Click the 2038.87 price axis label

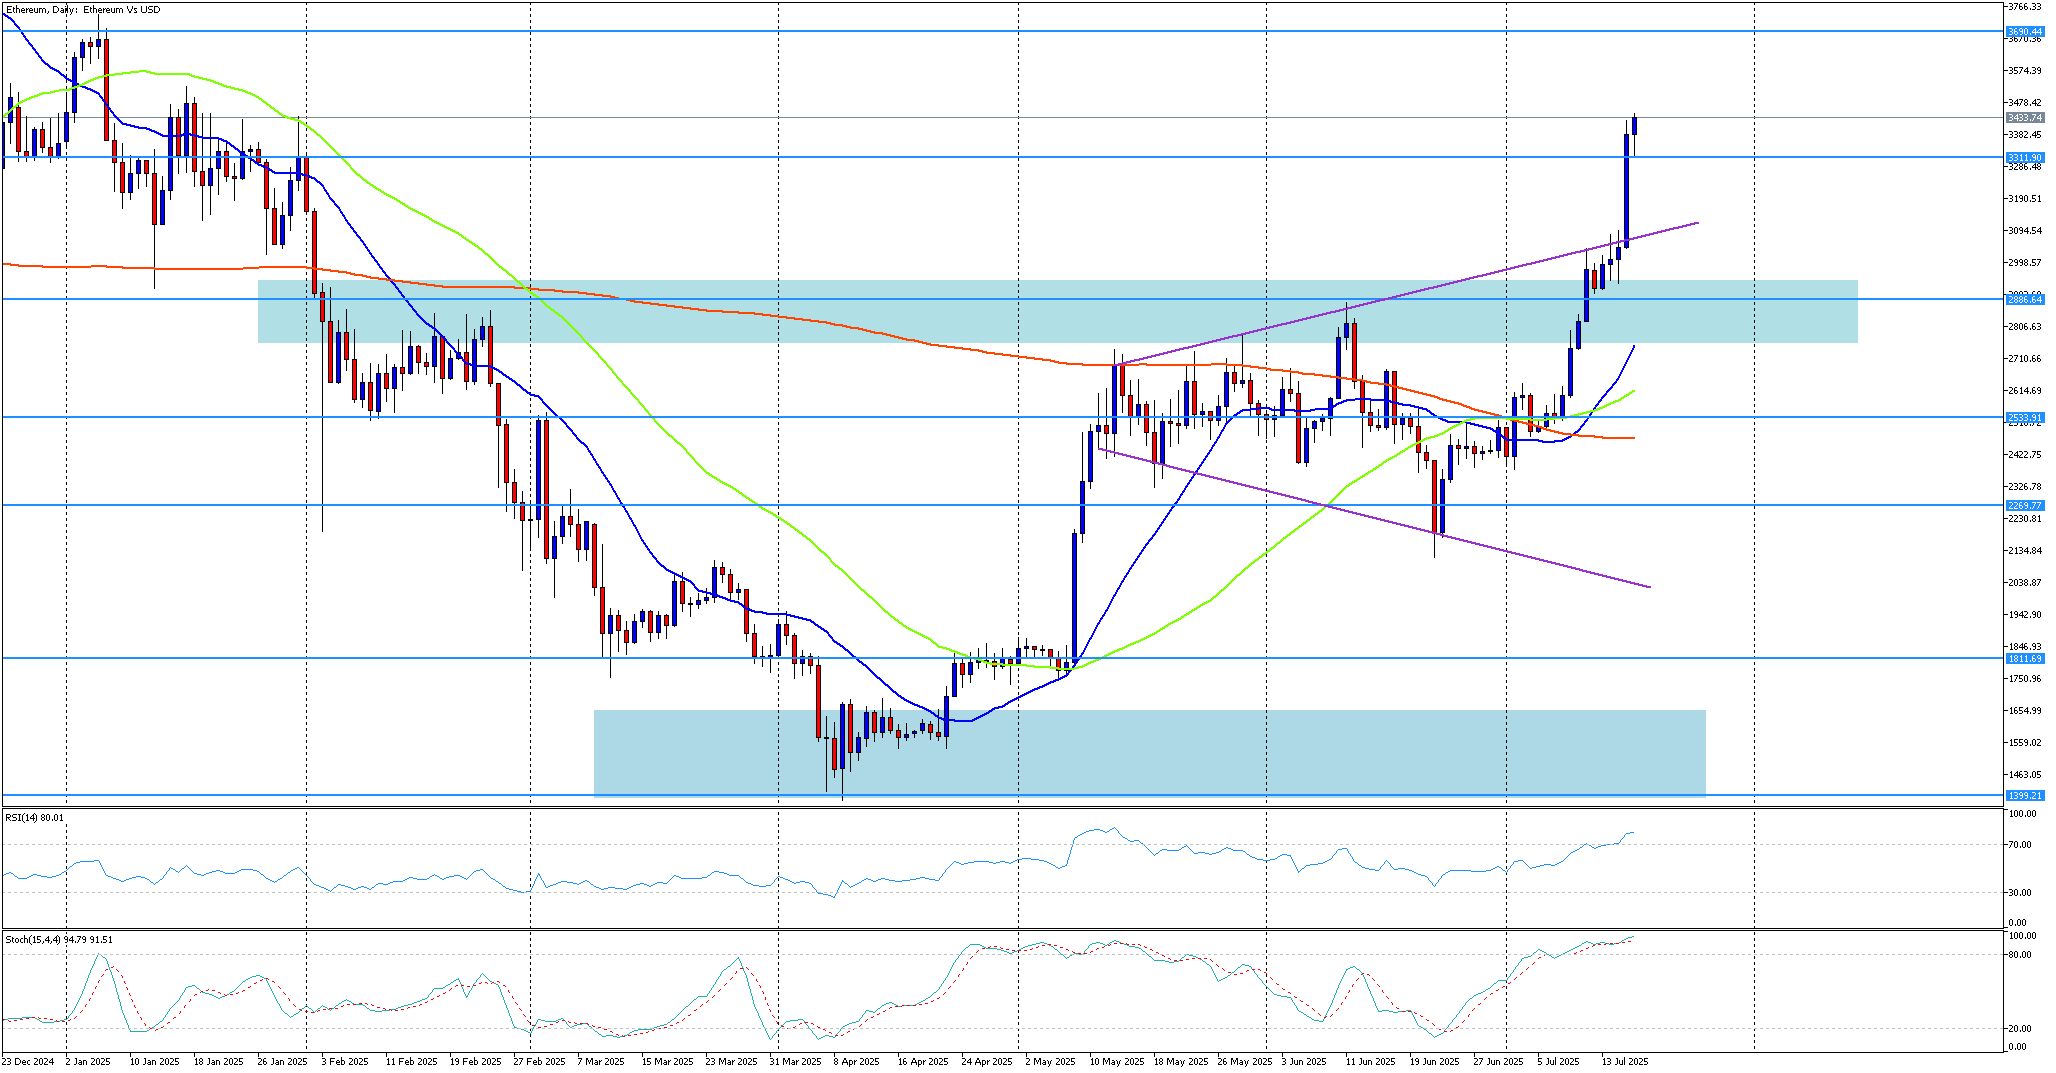pos(2025,583)
